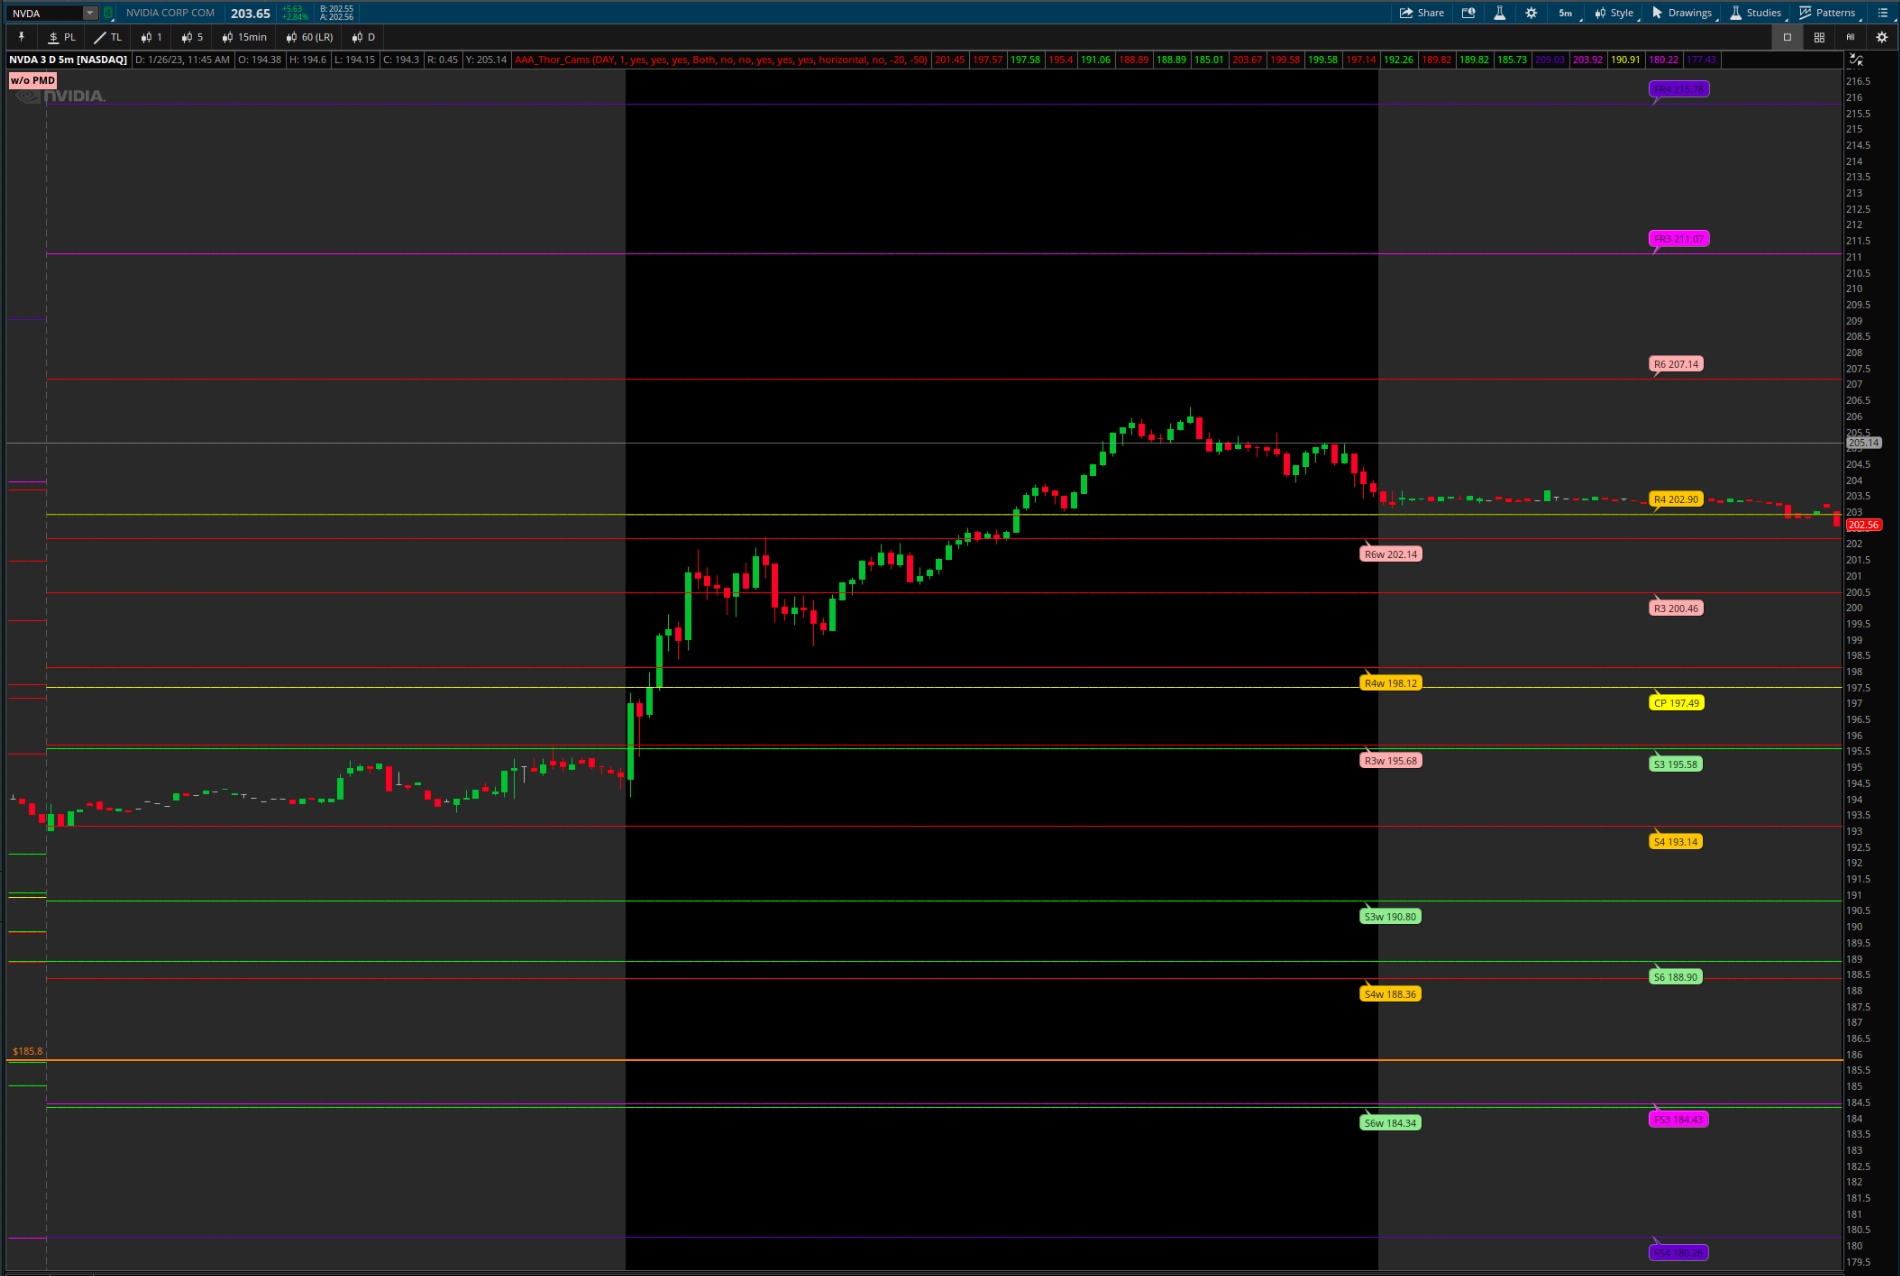Open the gear icon beside grid layout buttons
Viewport: 1900px width, 1276px height.
coord(1881,37)
